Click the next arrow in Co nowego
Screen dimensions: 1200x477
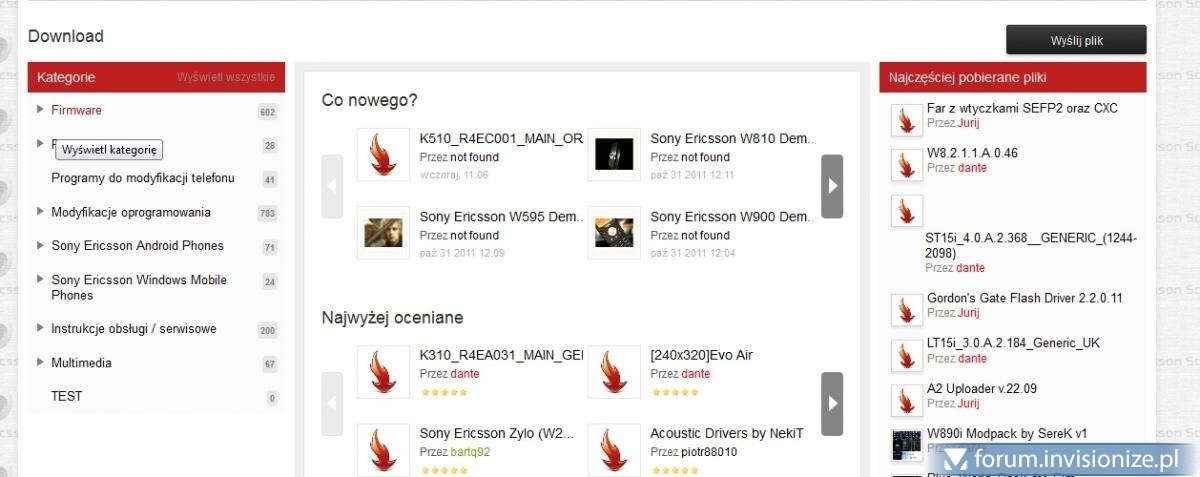tap(832, 186)
